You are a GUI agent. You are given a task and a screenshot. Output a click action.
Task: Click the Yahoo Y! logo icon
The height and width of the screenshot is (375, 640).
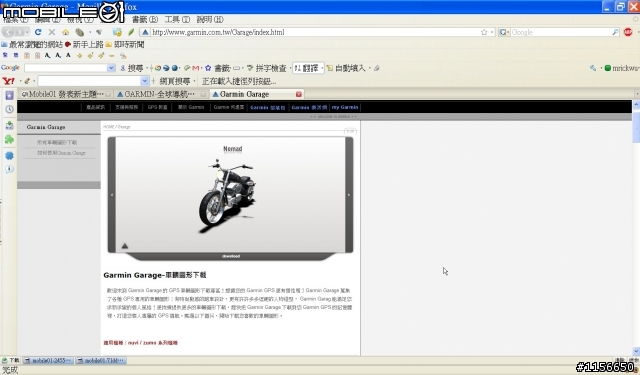[x=8, y=81]
